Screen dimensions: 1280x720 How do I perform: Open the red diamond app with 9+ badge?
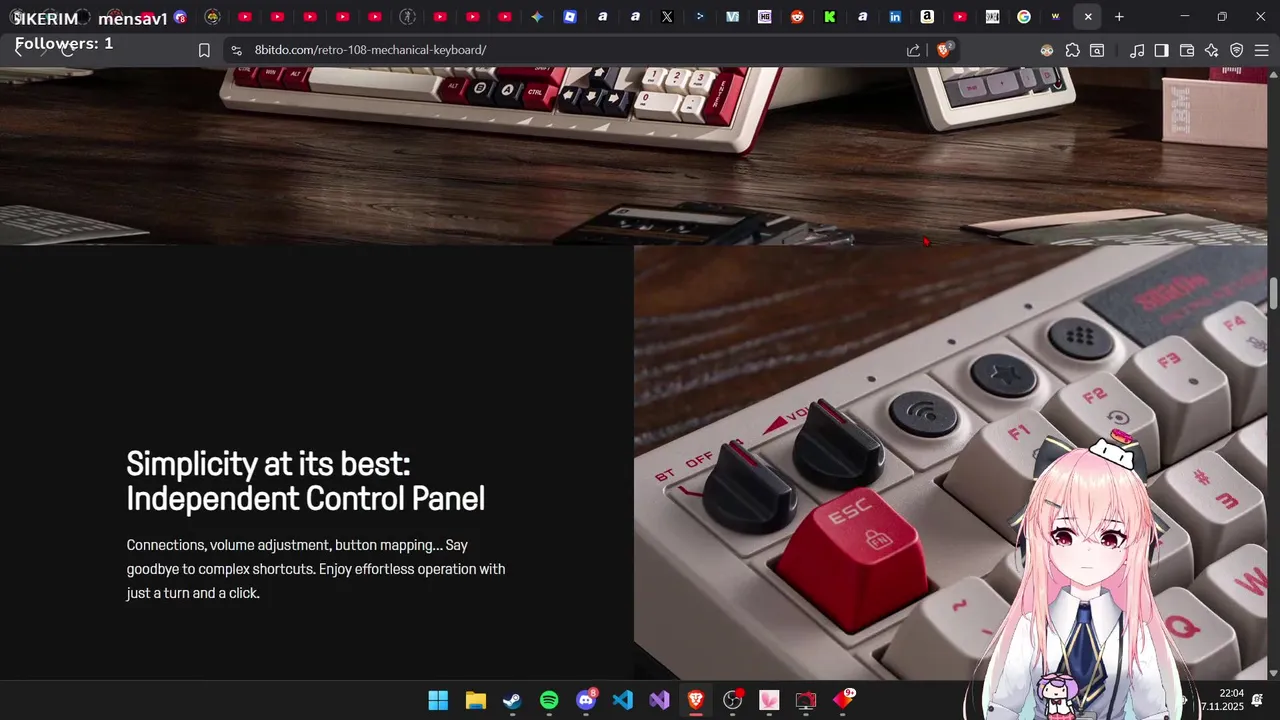(843, 700)
